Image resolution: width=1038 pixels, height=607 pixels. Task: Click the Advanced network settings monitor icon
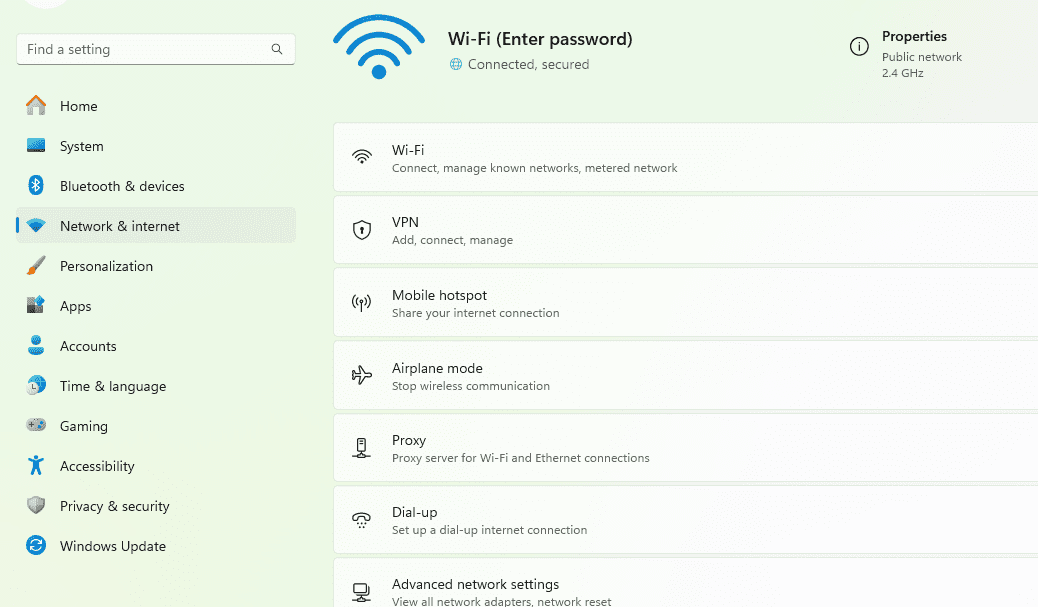[362, 589]
